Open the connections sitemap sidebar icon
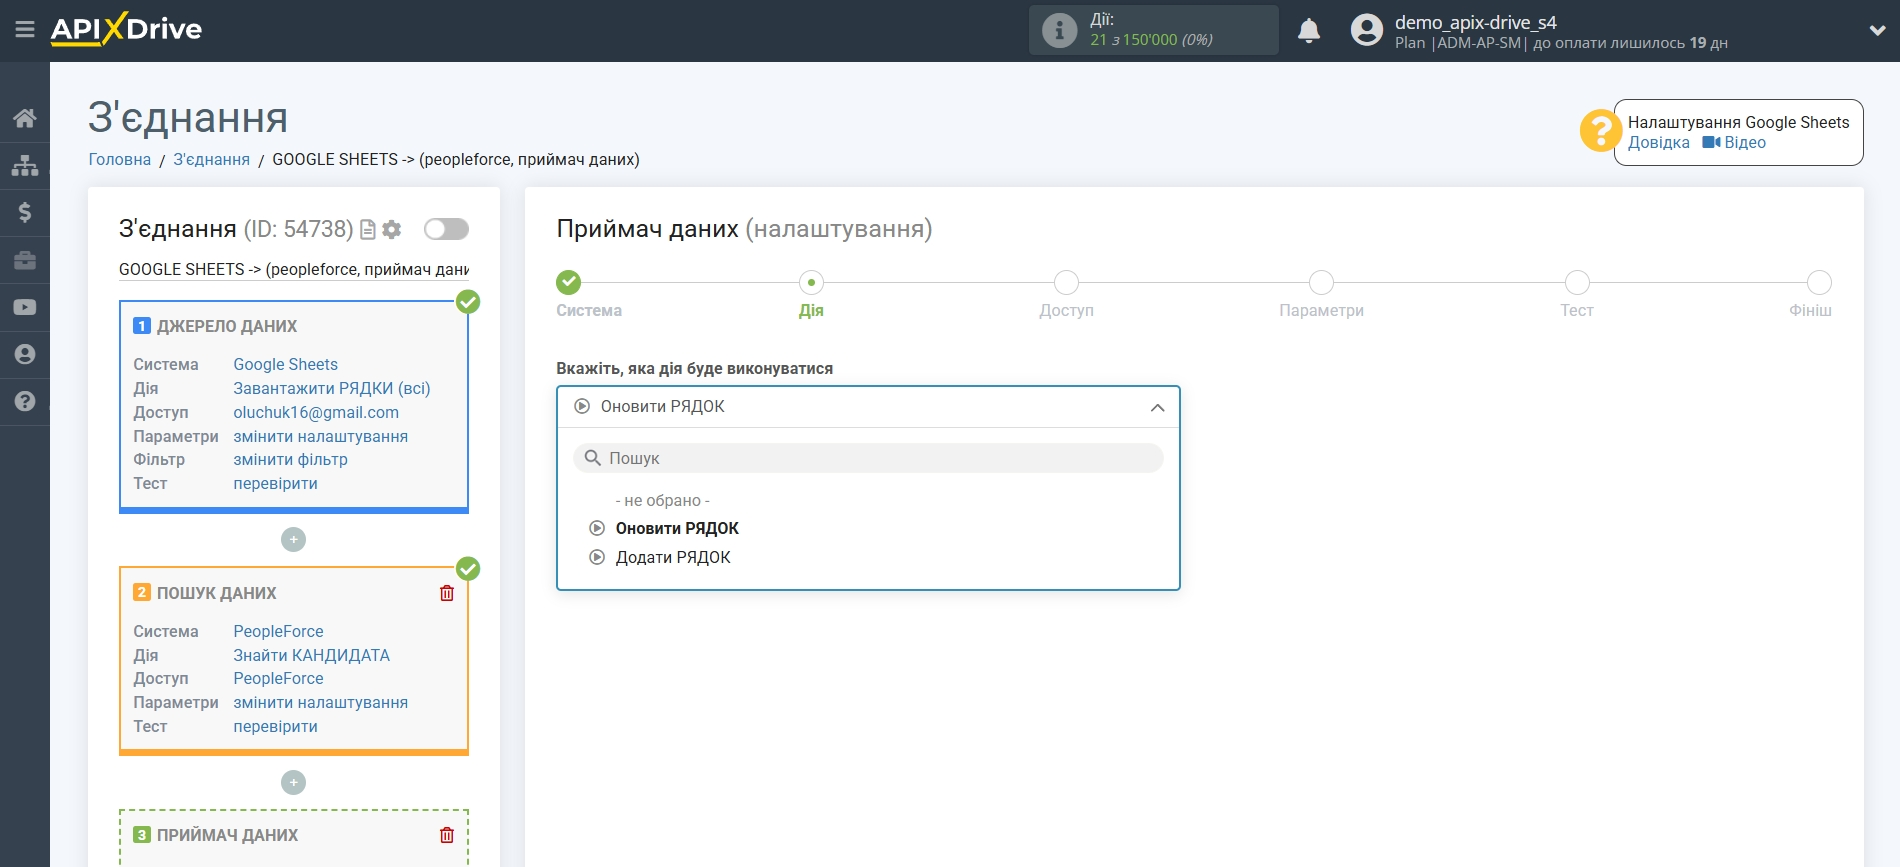This screenshot has width=1900, height=867. click(x=25, y=165)
